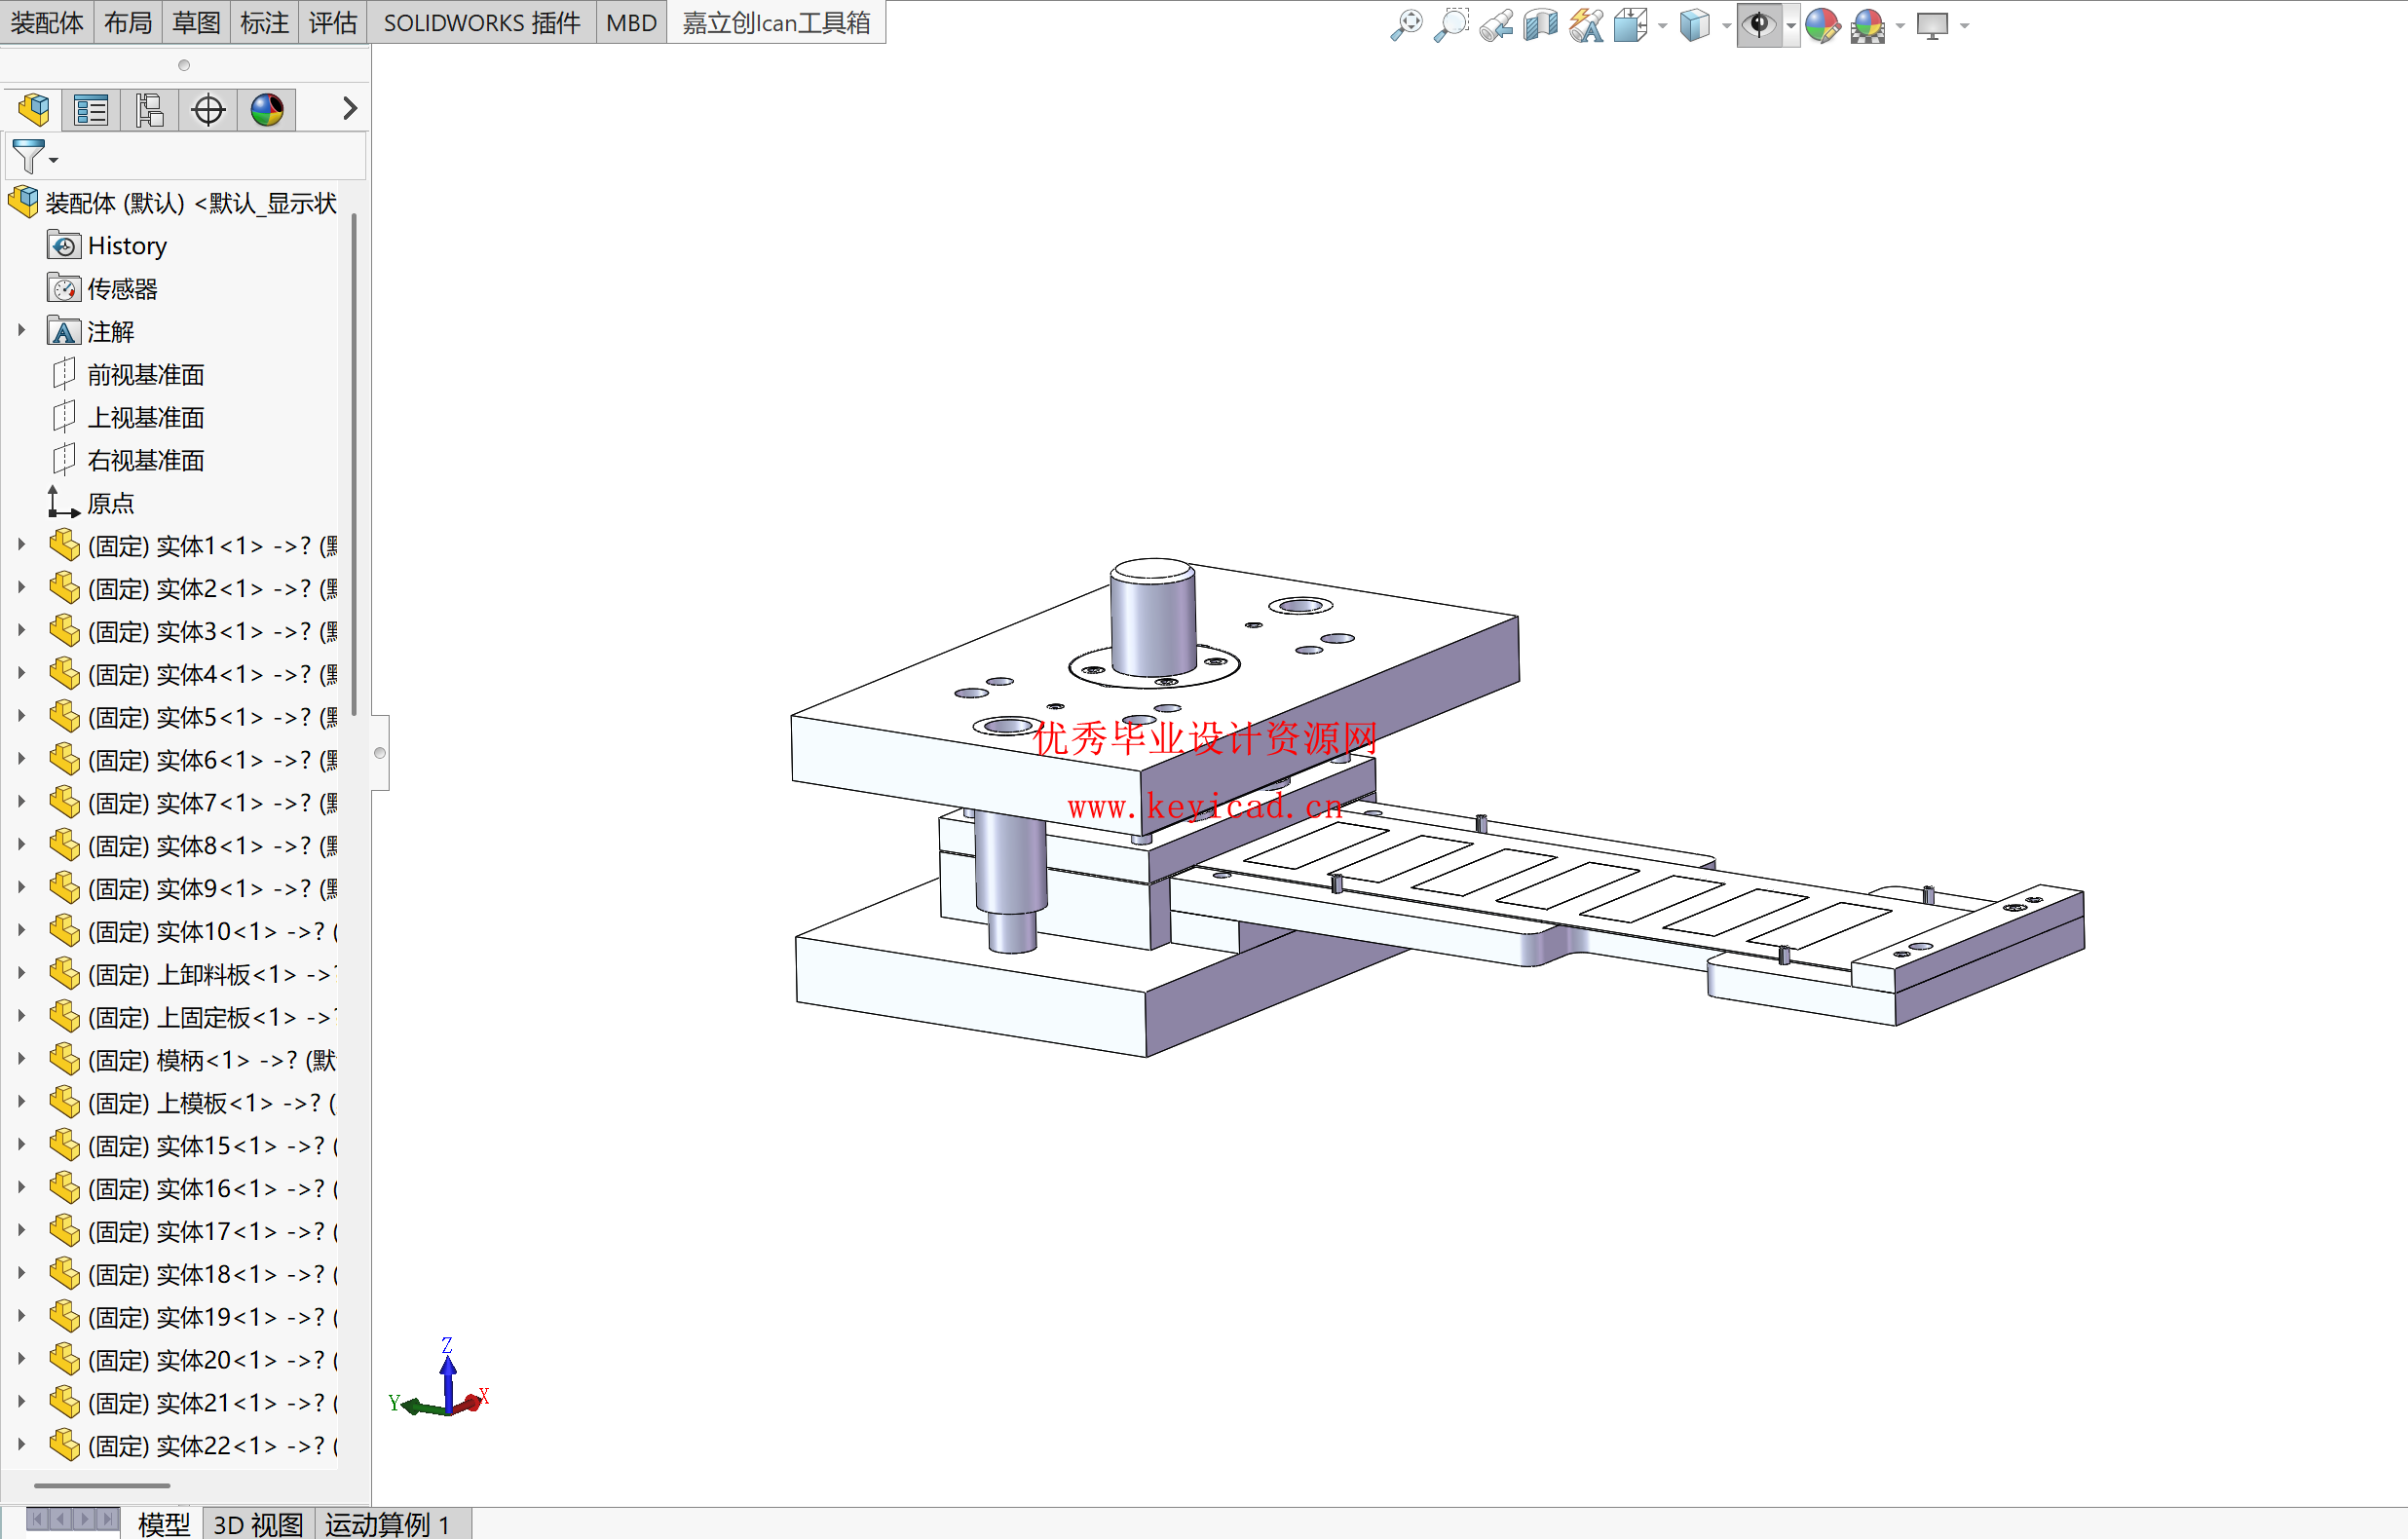This screenshot has height=1539, width=2408.
Task: Open the PropertyManager tab icon
Action: coord(91,109)
